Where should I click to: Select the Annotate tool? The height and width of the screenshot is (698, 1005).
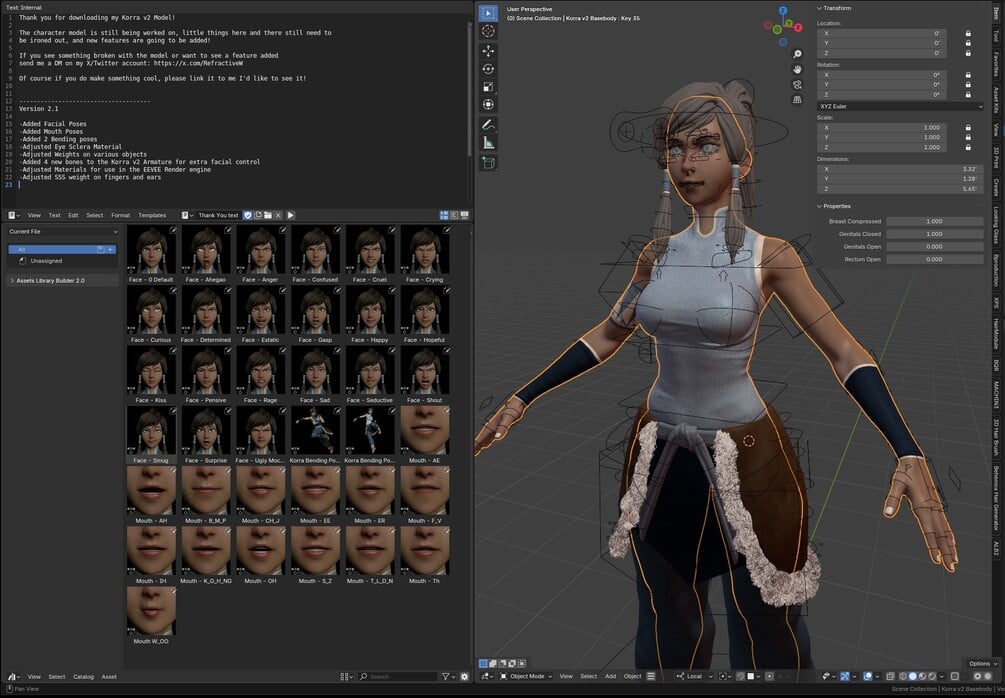click(488, 124)
